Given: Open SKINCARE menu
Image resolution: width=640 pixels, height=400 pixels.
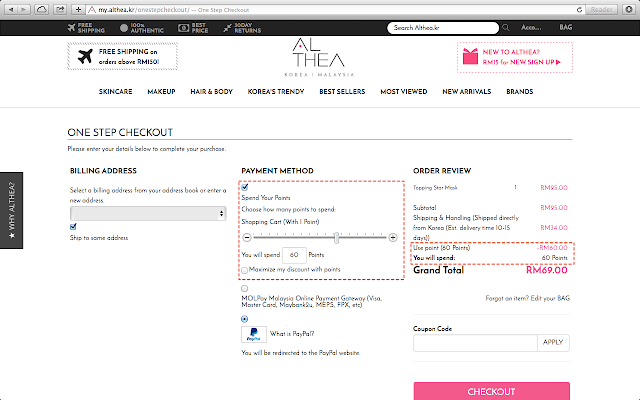Looking at the screenshot, I should 116,92.
